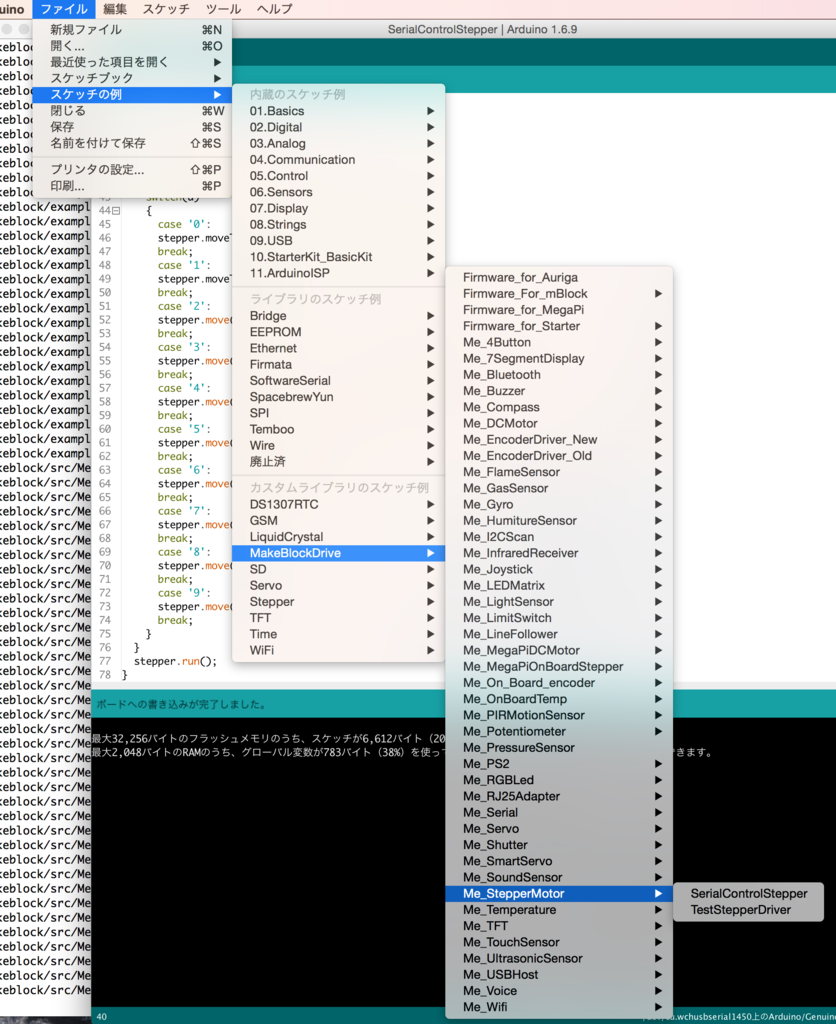Choose 保存 menu entry

point(132,127)
